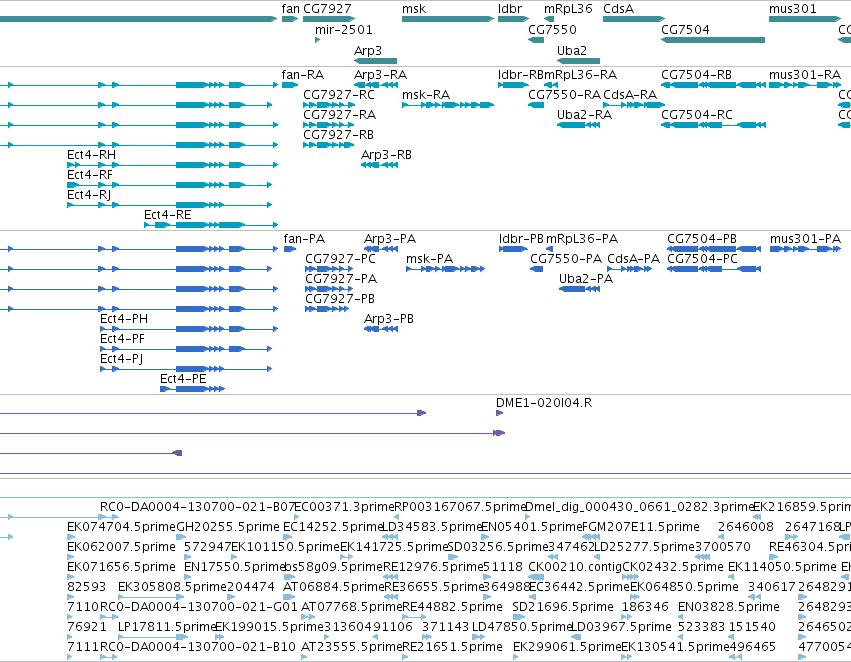Select the Ect4-PE protein label
This screenshot has height=662, width=851.
coord(183,379)
